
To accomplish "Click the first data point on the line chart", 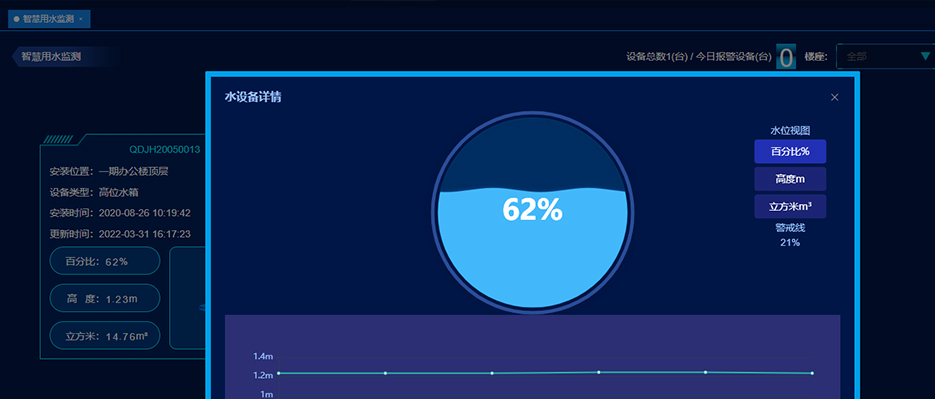I will [x=278, y=373].
